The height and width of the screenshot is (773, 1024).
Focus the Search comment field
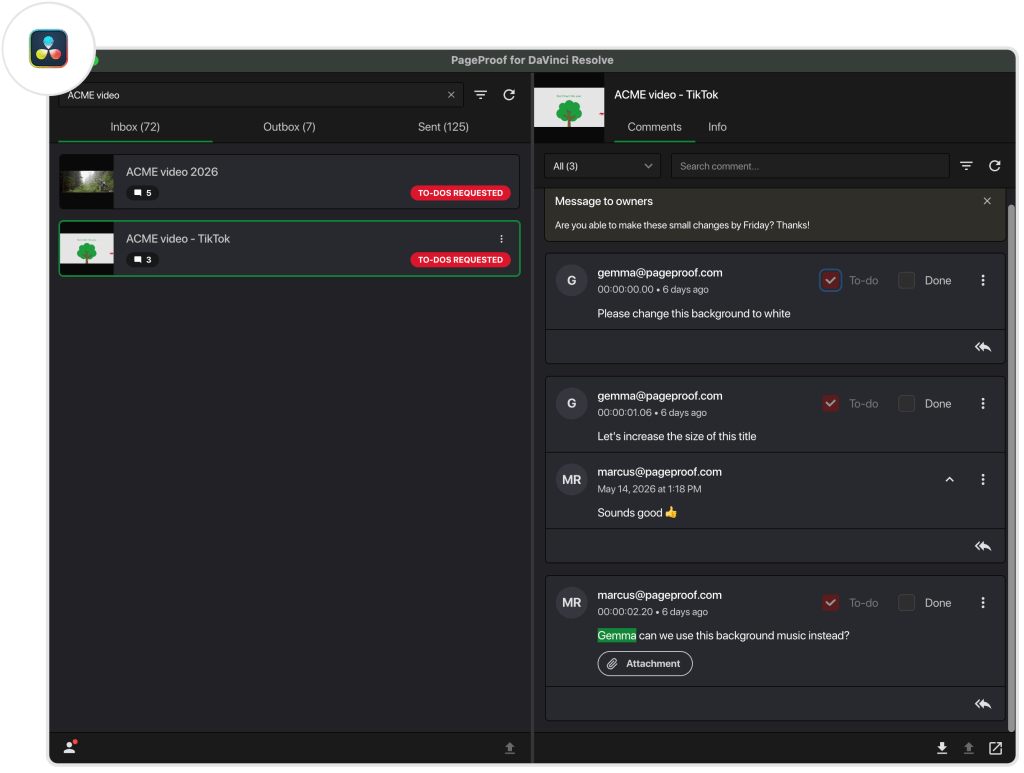[810, 166]
